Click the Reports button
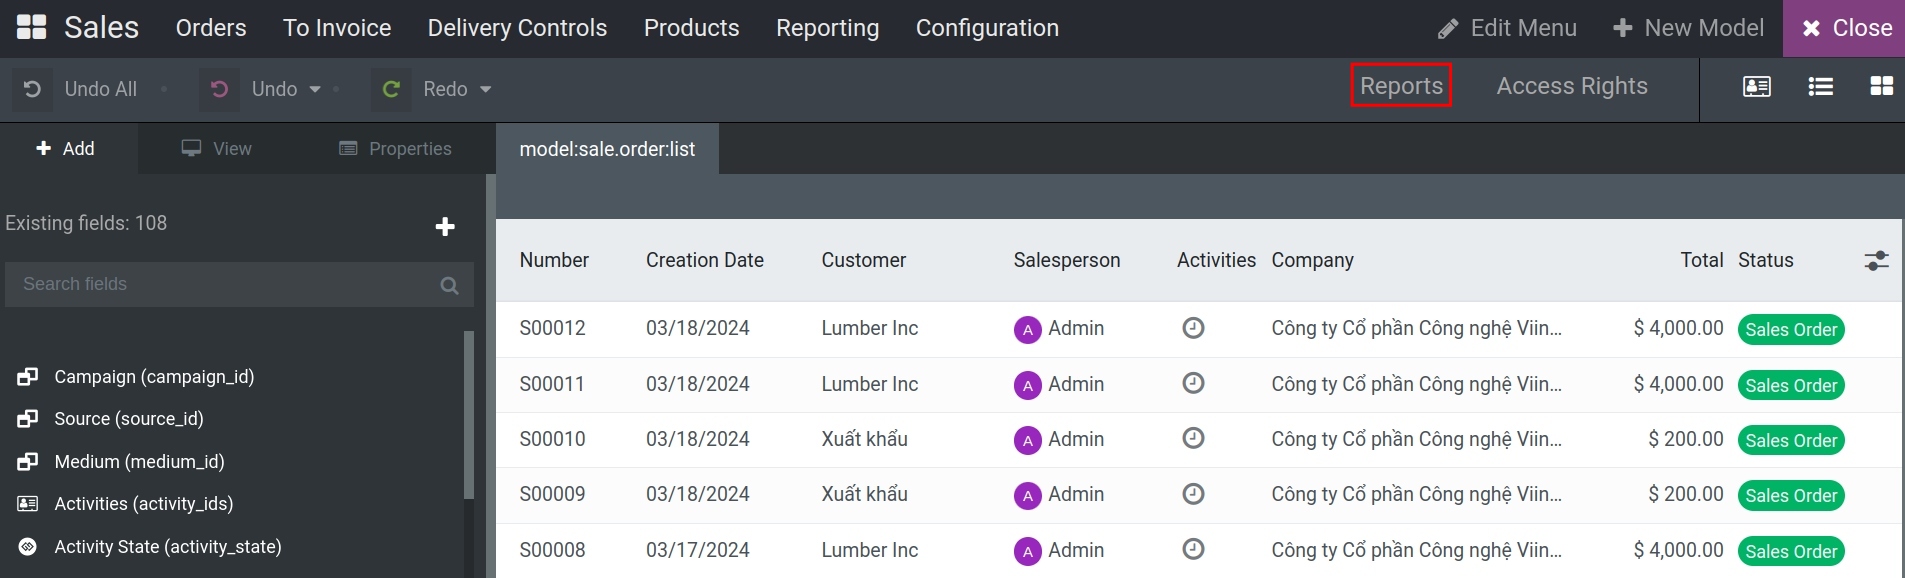Screen dimensions: 1905x578 [1401, 86]
